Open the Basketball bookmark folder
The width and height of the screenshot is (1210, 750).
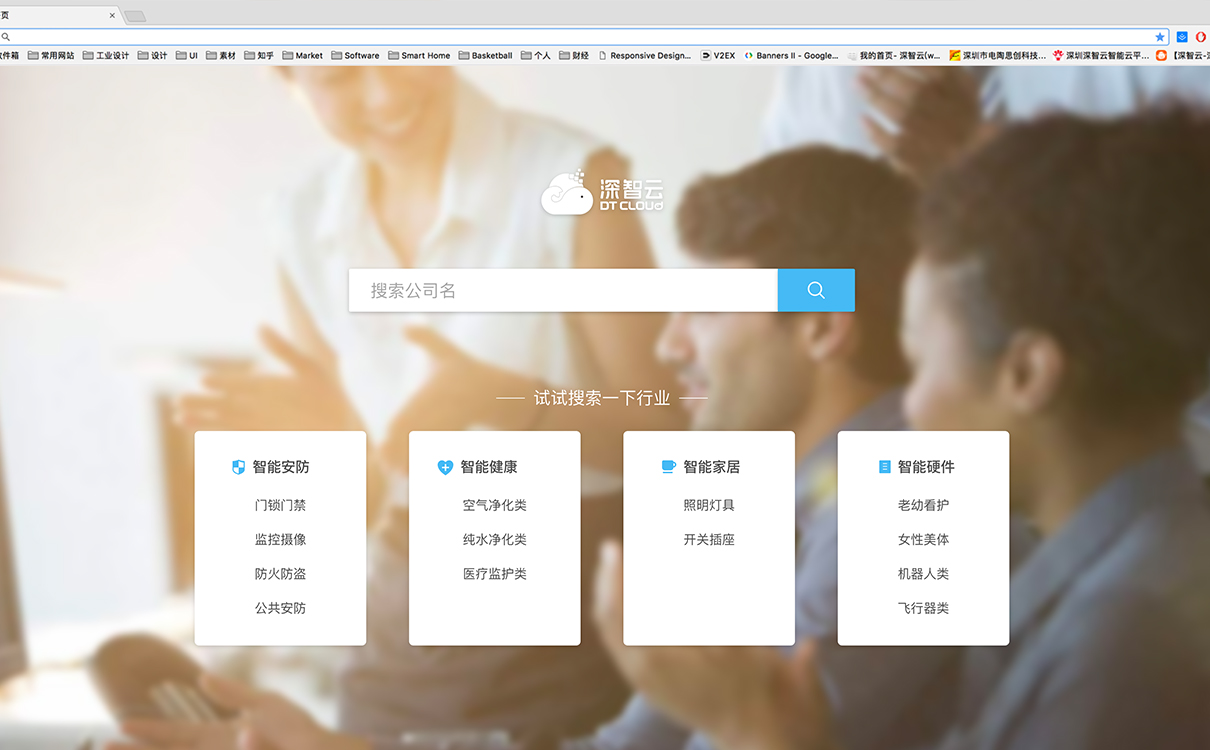click(486, 56)
